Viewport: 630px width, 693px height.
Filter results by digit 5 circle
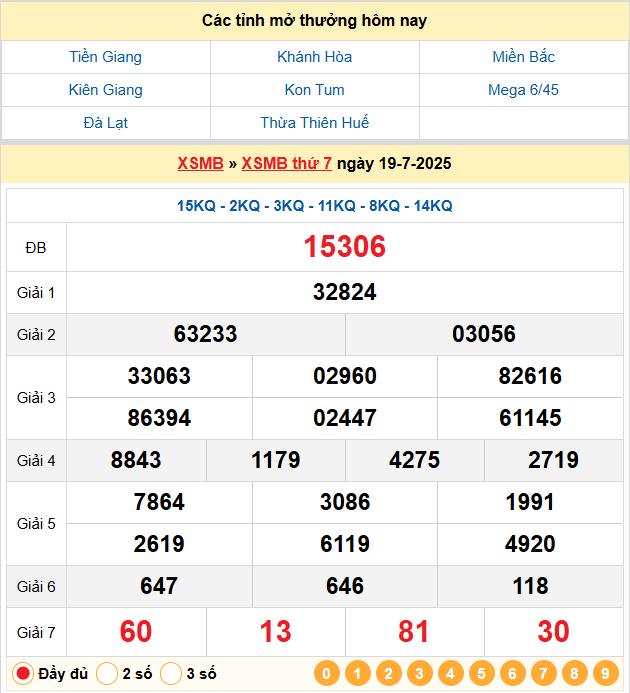pyautogui.click(x=481, y=674)
